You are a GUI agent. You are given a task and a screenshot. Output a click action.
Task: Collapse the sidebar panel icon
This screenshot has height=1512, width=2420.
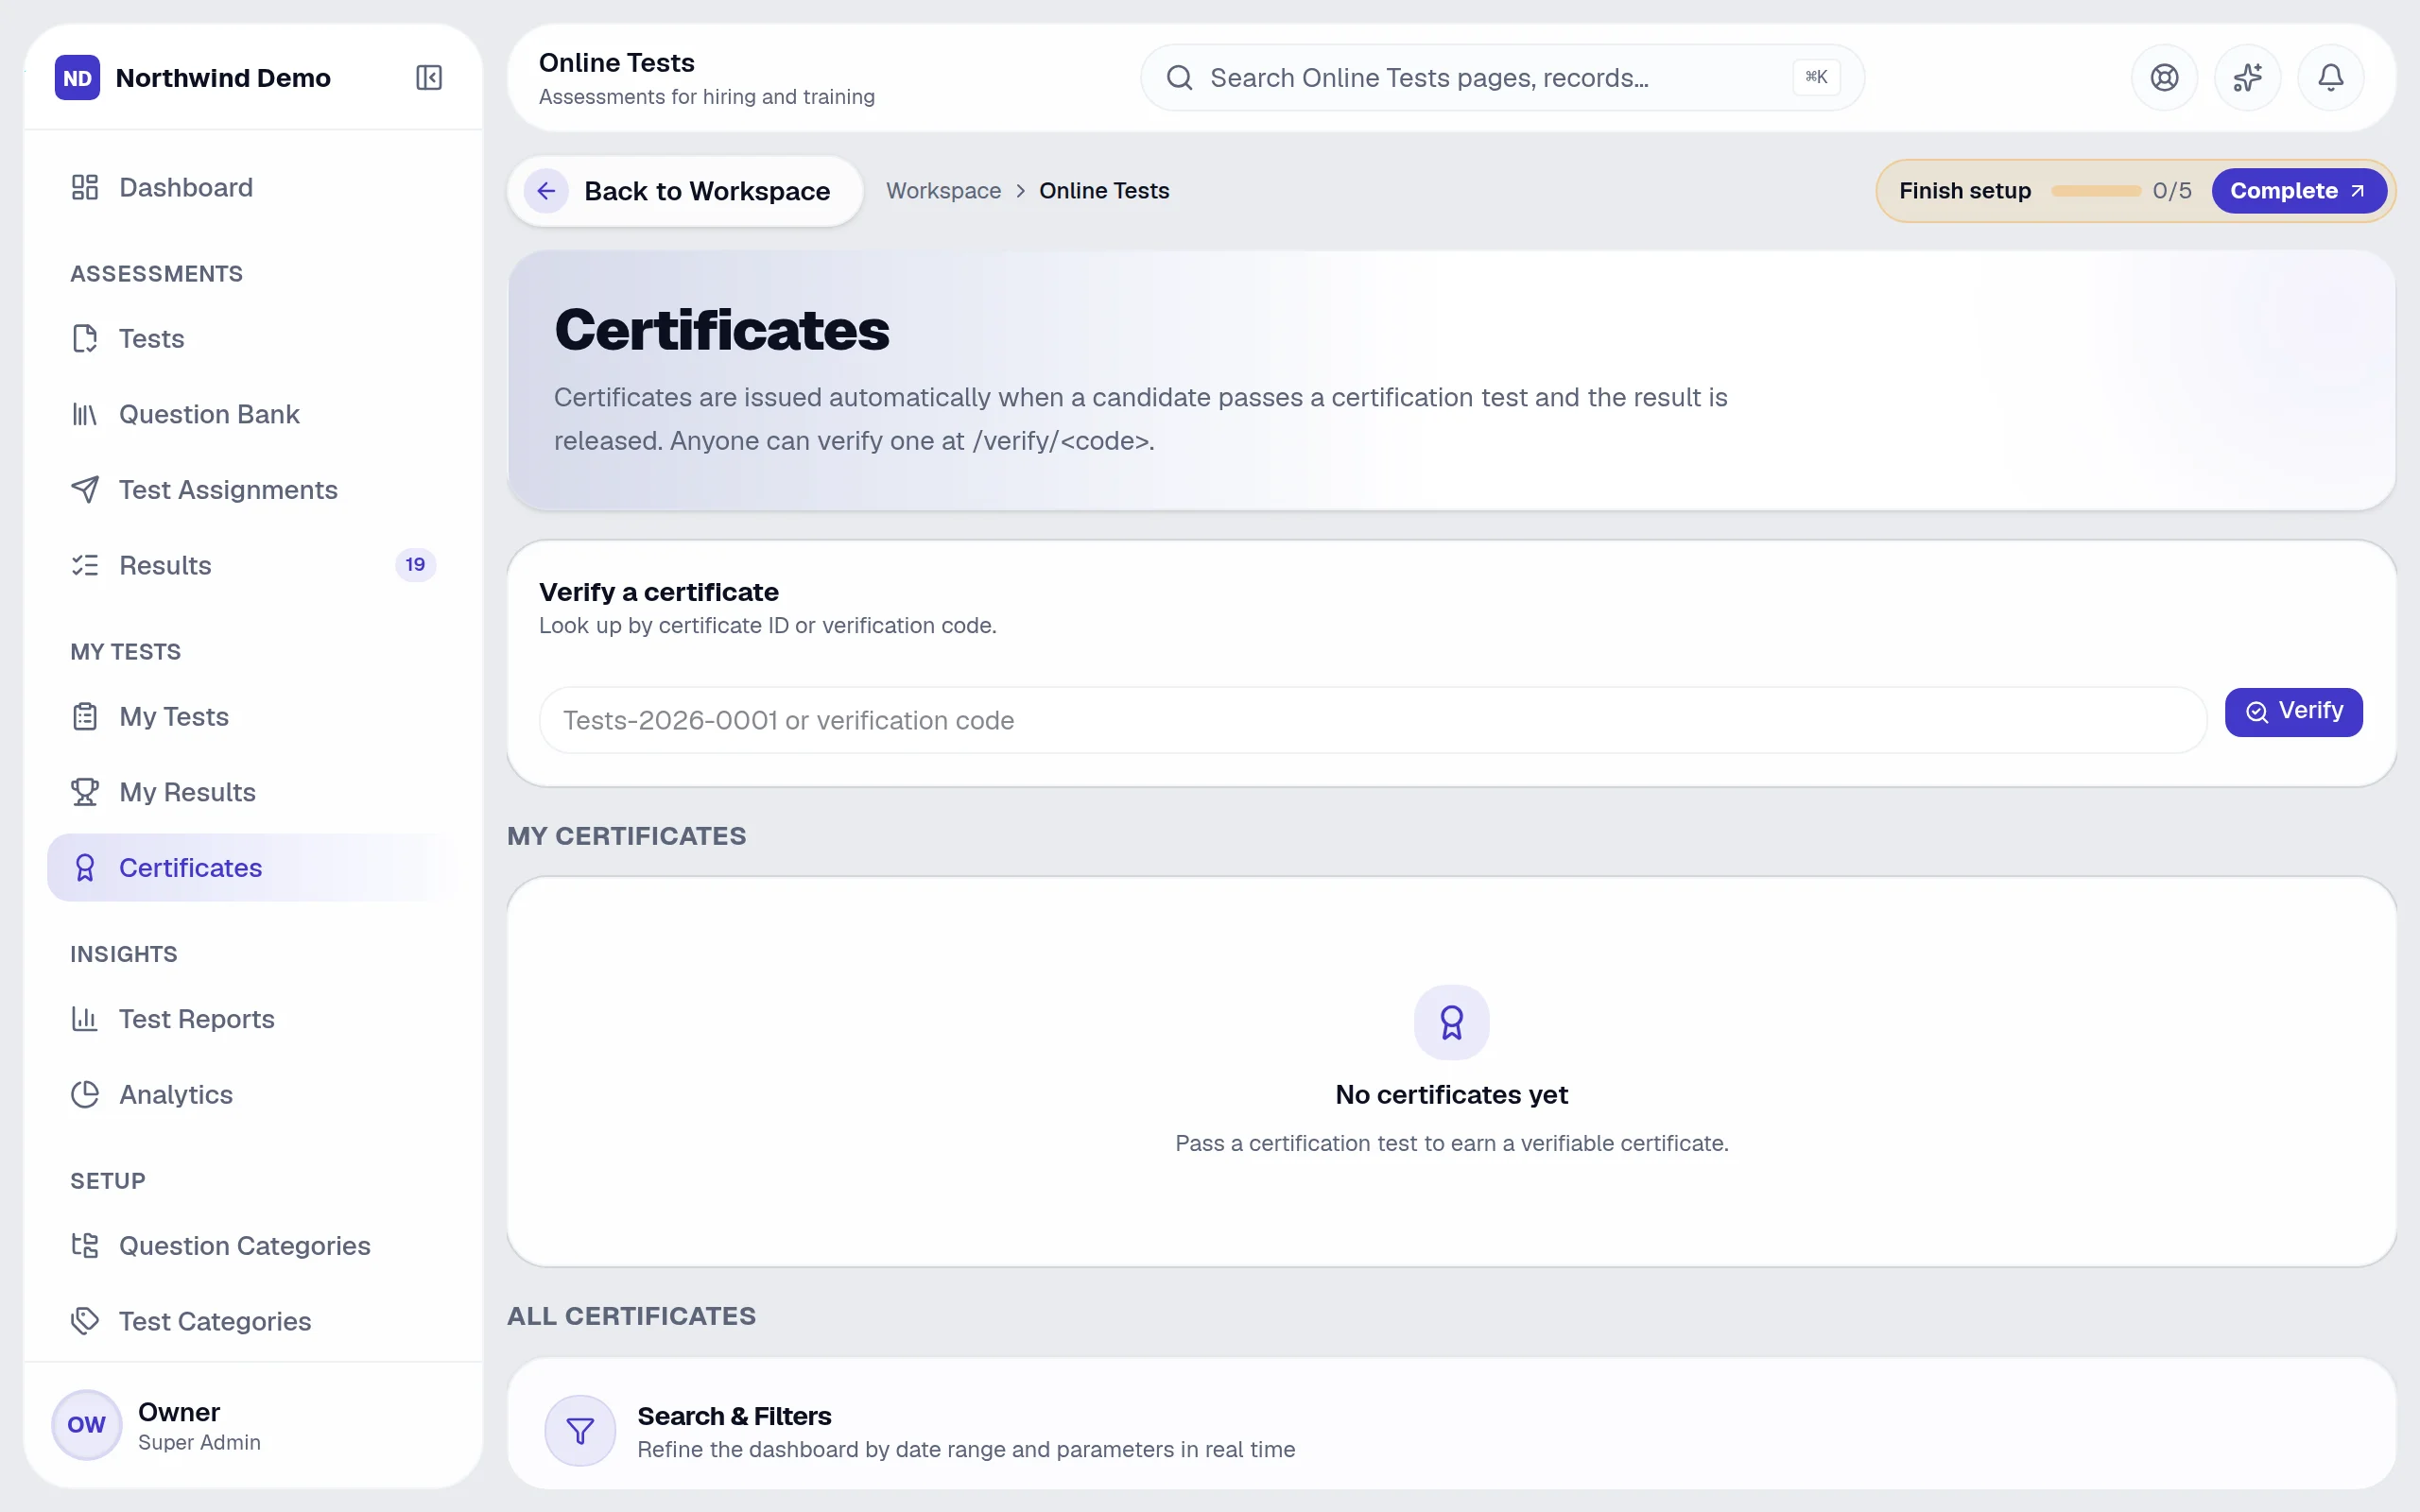click(429, 78)
